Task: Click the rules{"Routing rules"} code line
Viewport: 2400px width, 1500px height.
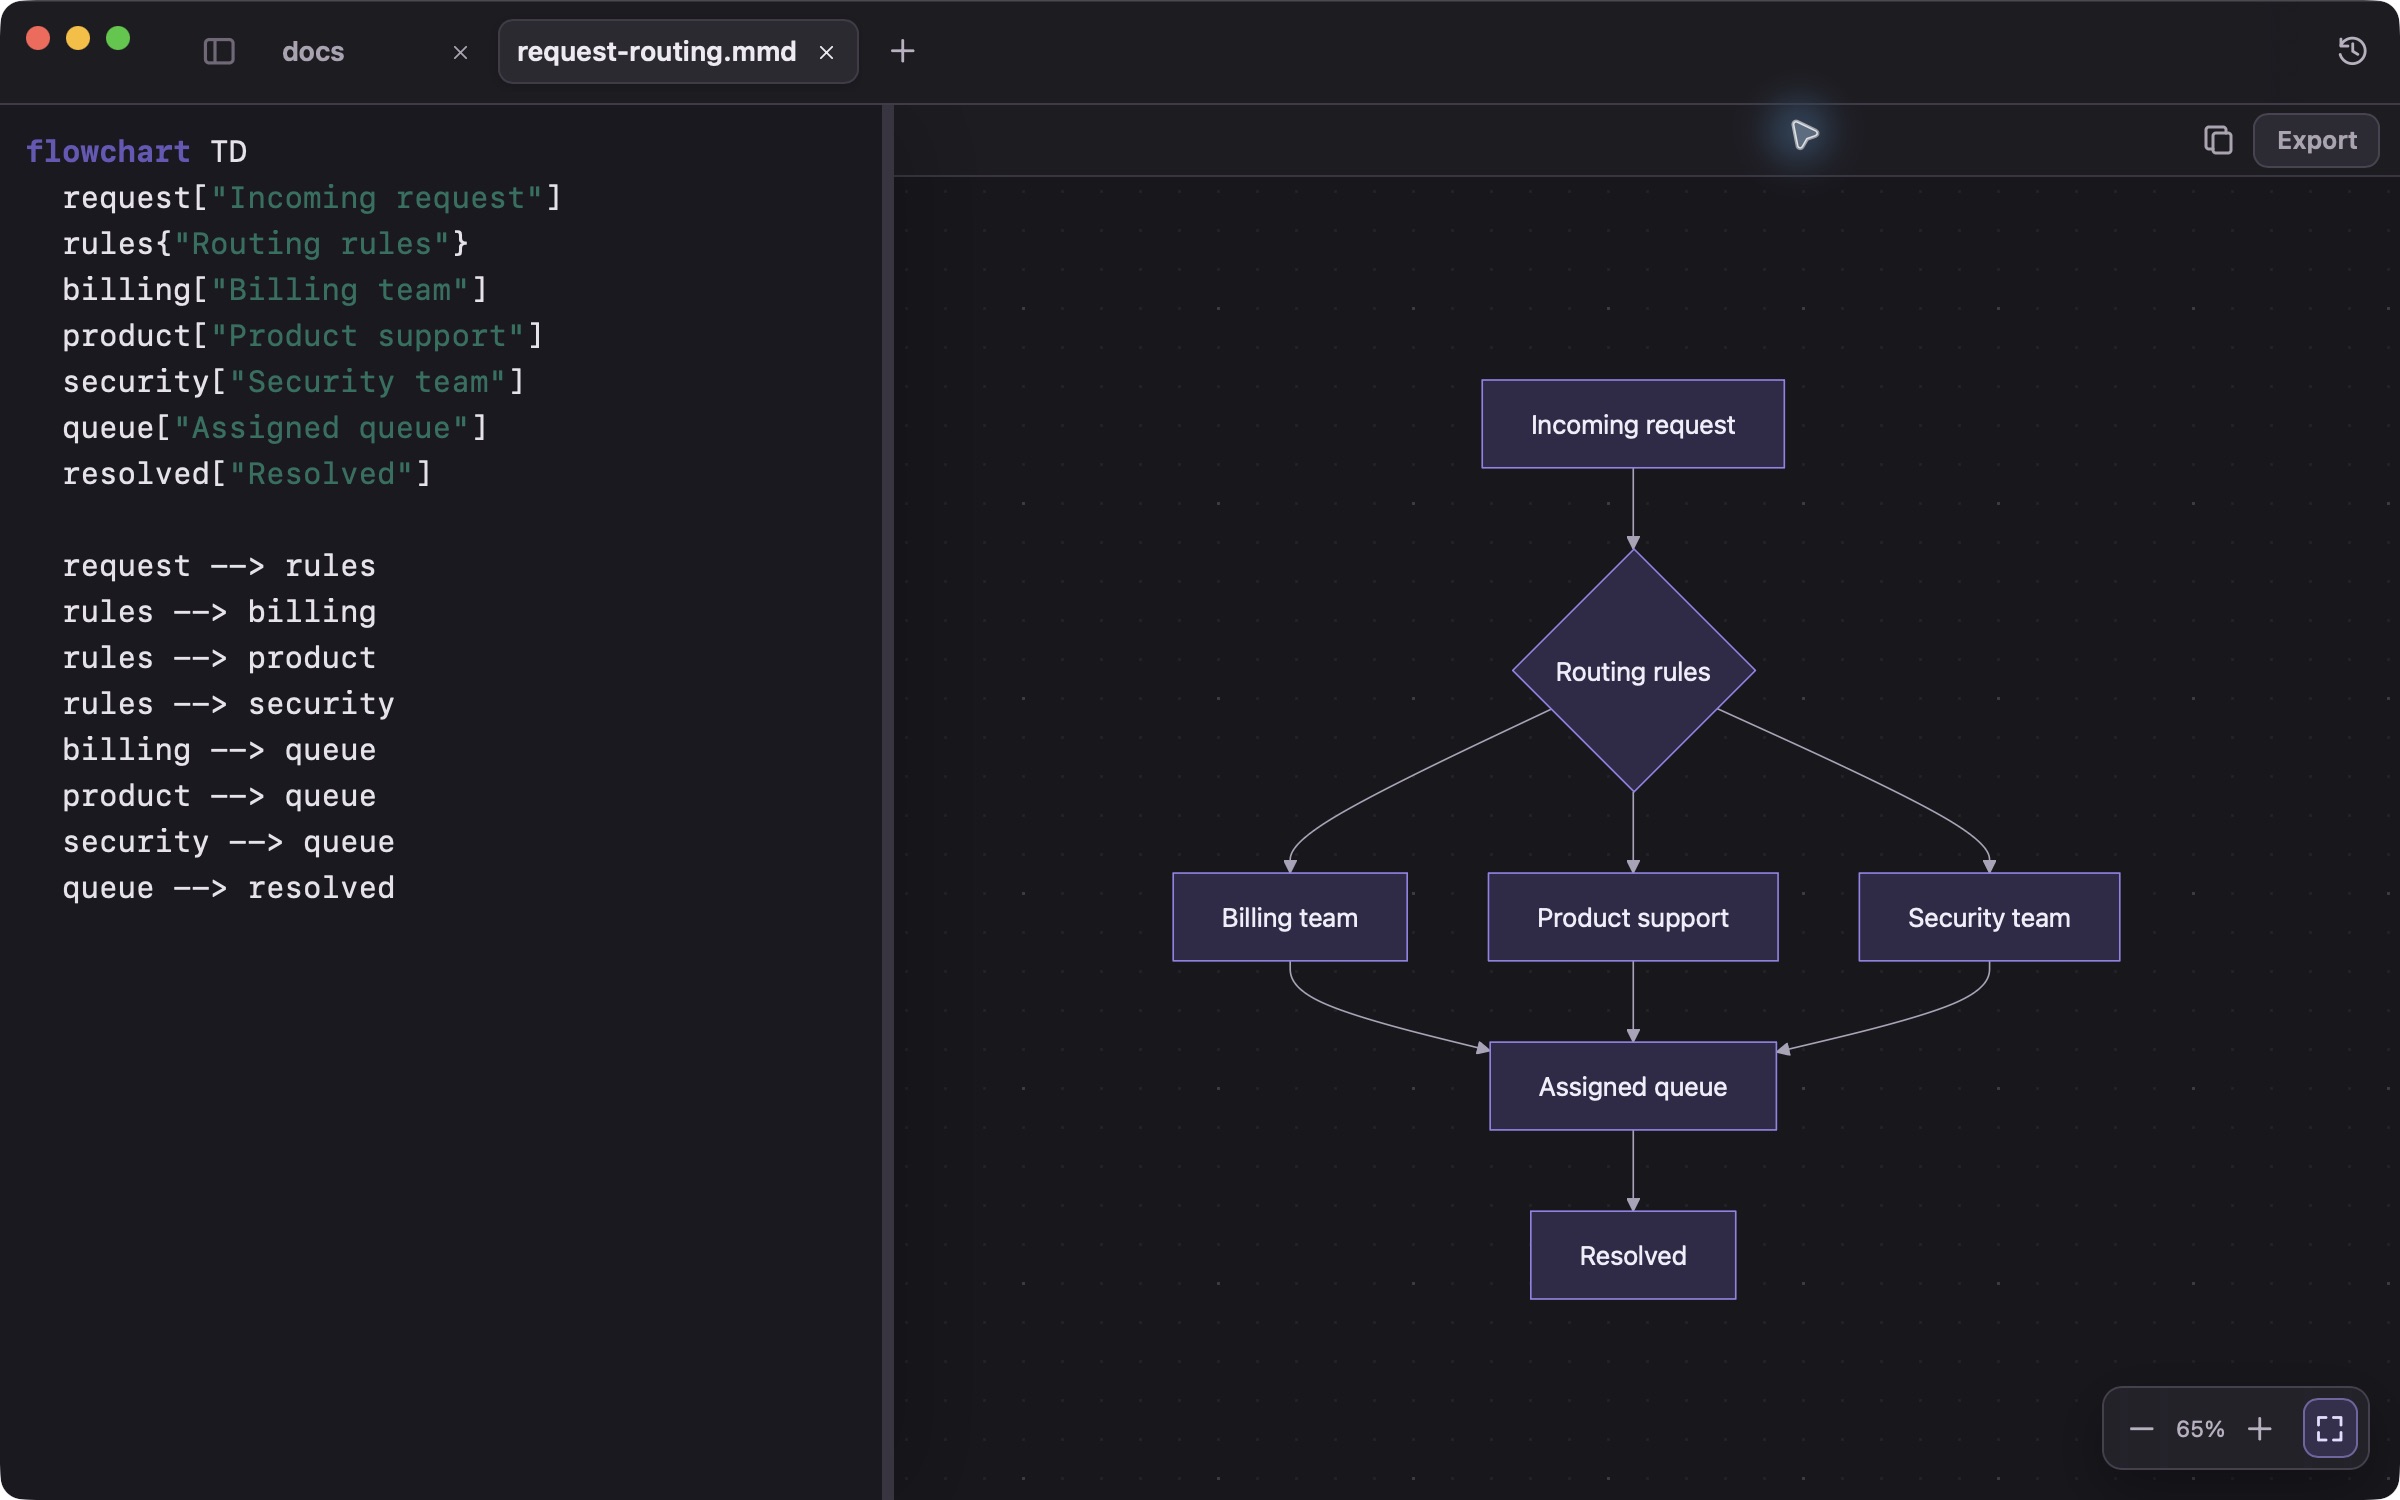Action: click(x=265, y=243)
